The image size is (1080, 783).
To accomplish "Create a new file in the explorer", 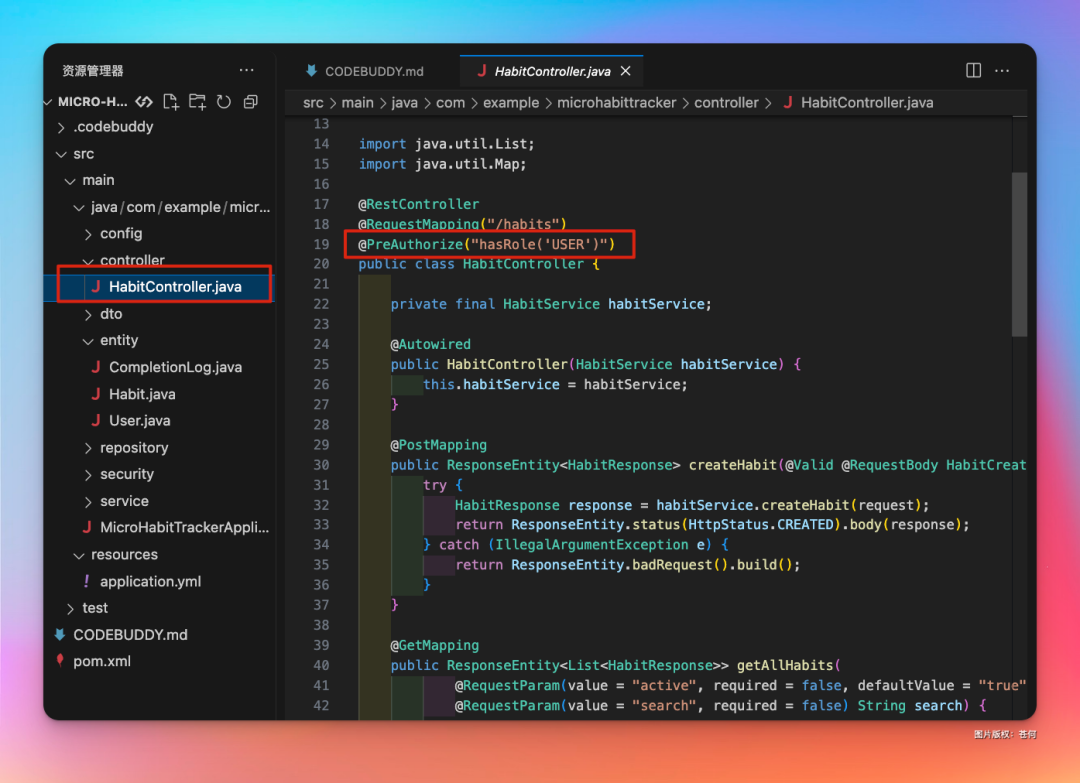I will 171,102.
